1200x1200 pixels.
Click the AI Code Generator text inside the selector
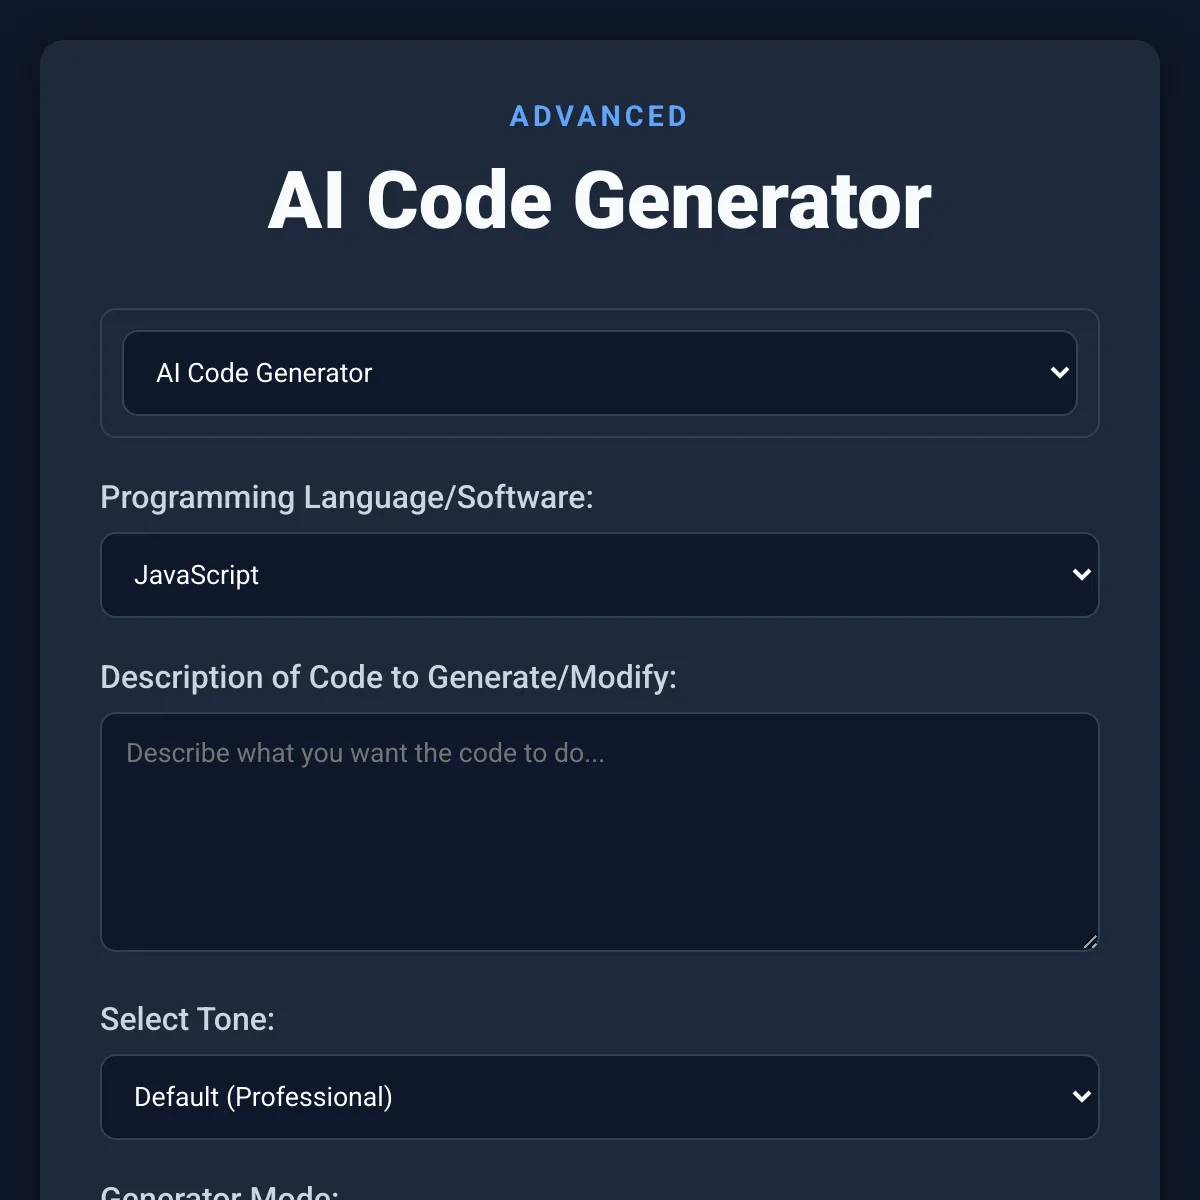point(264,373)
